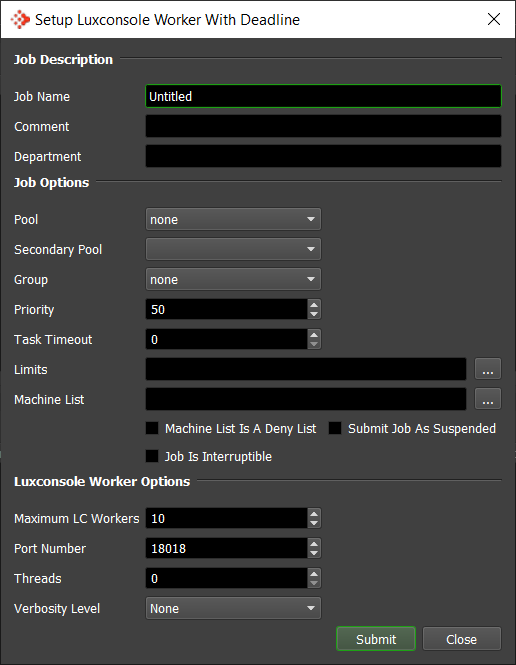This screenshot has height=665, width=516.
Task: Decrease the Port Number value
Action: tap(314, 553)
